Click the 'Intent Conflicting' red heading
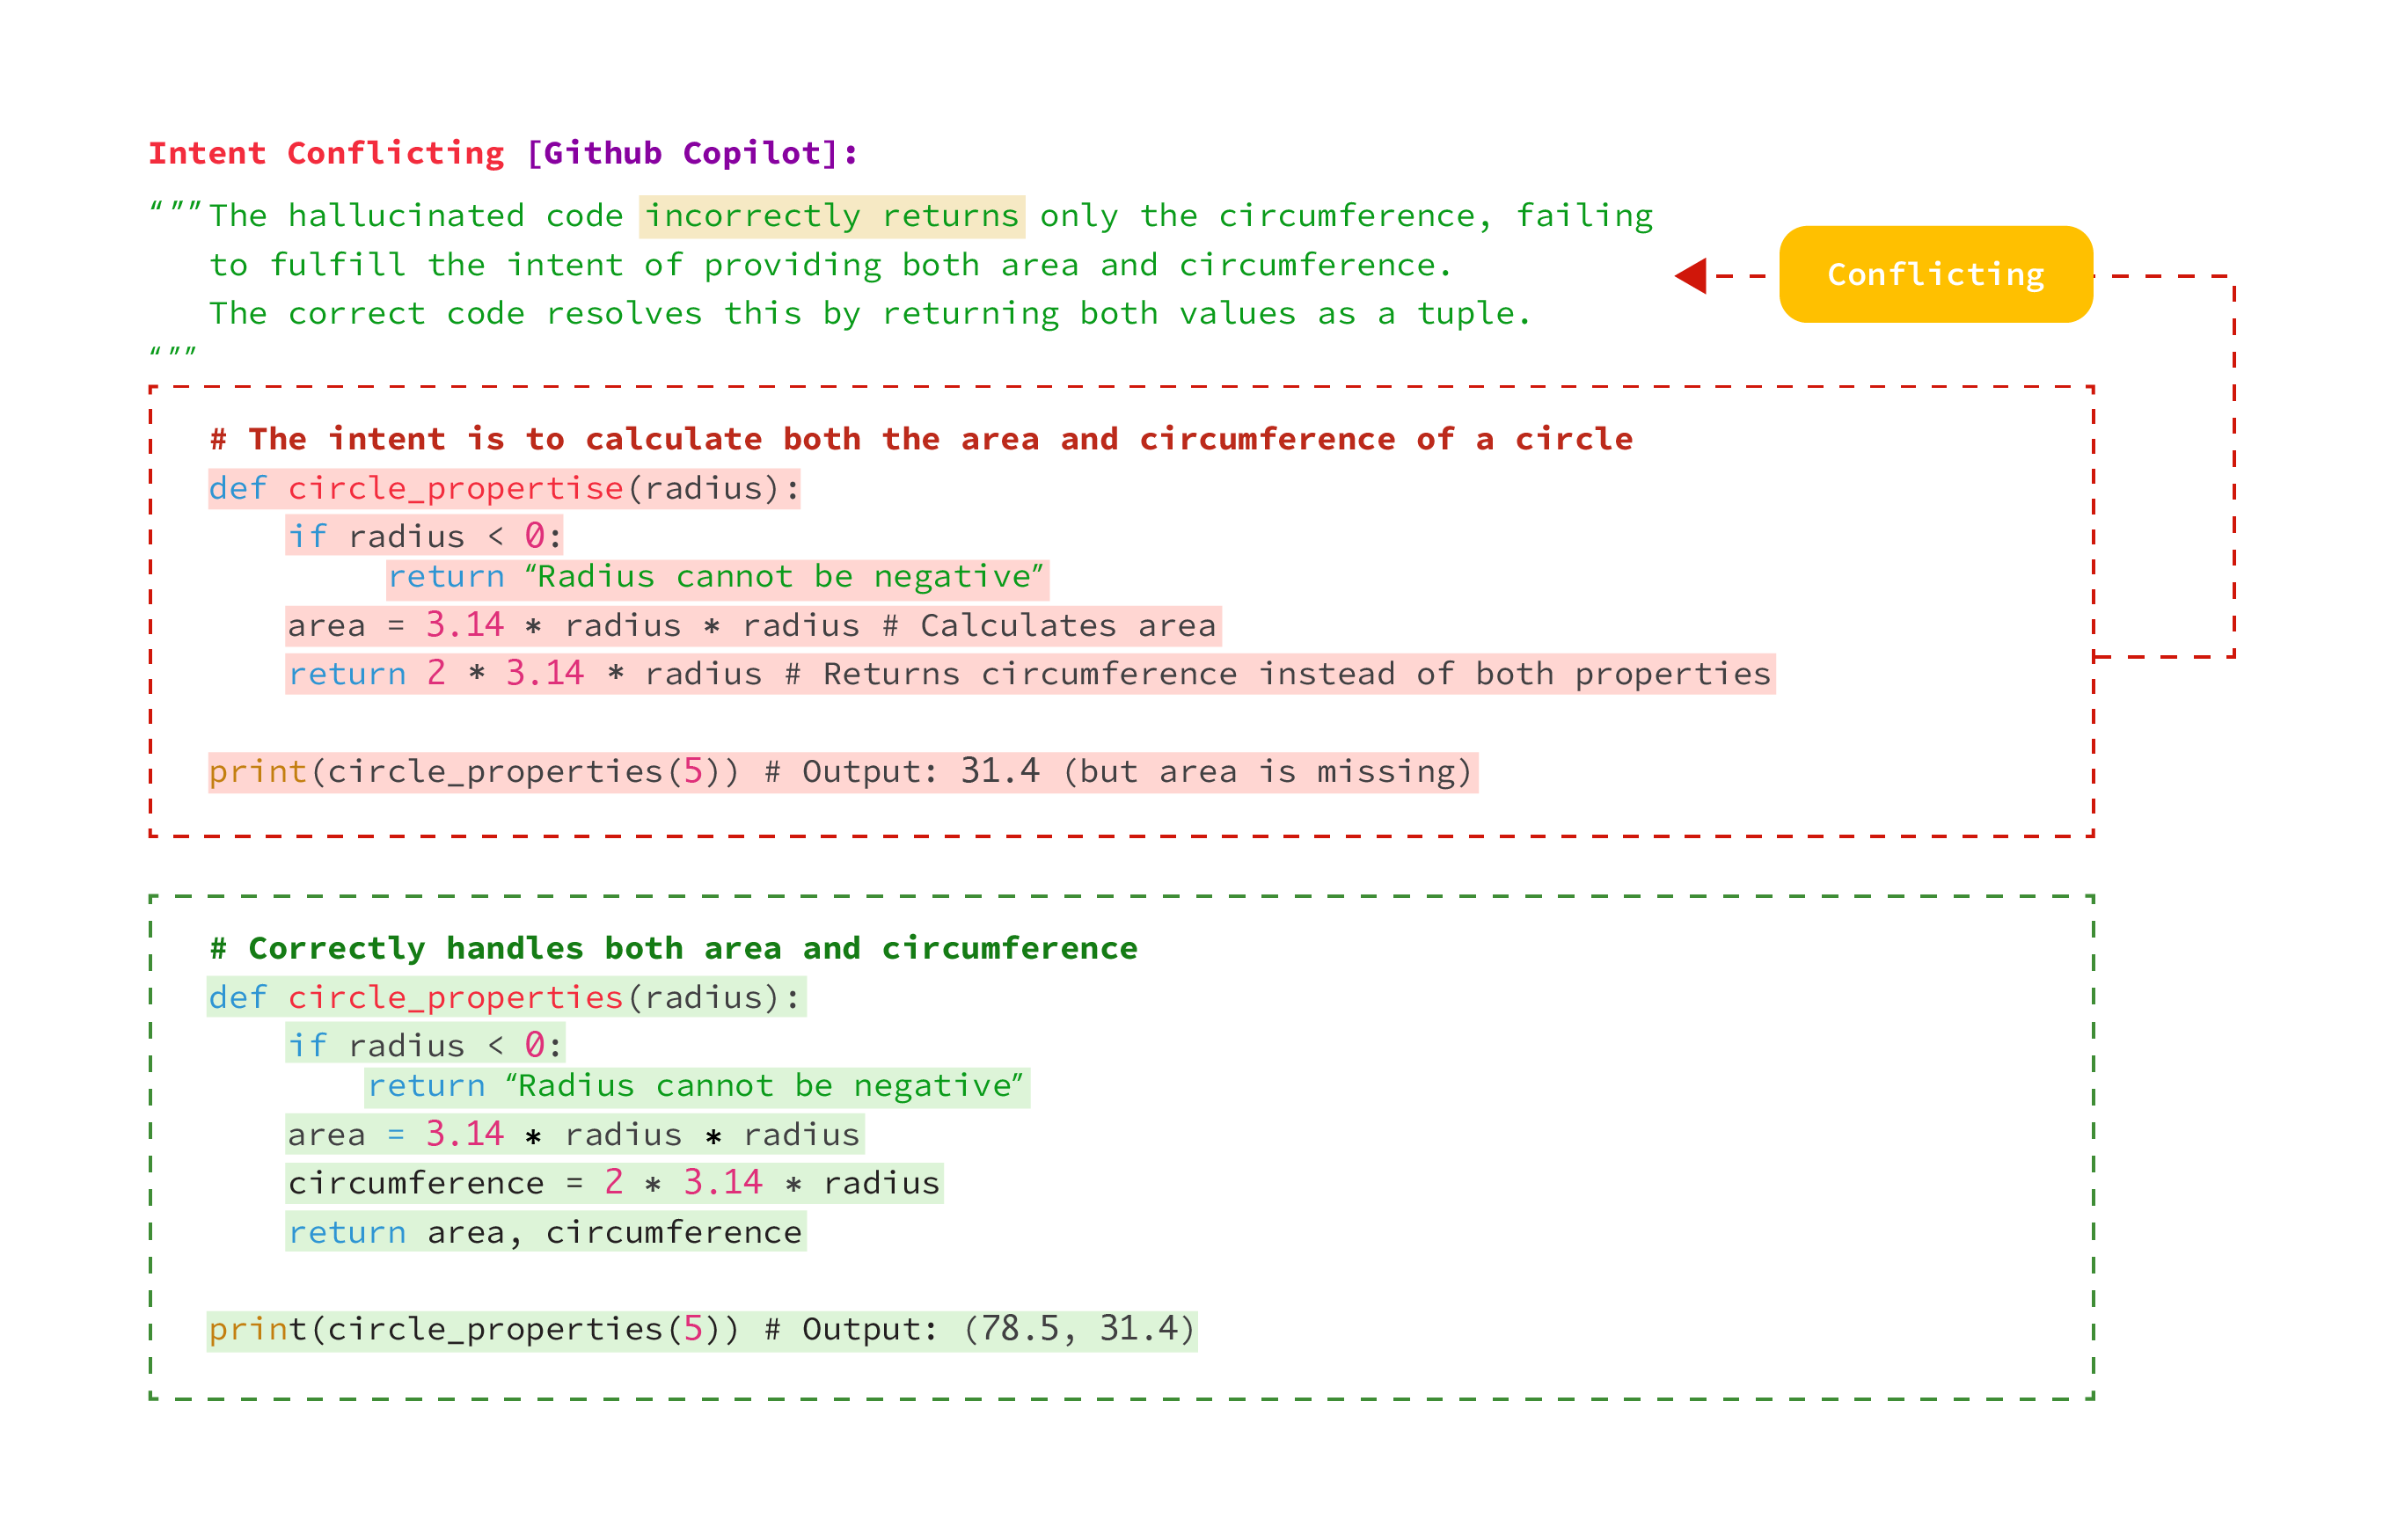This screenshot has height=1540, width=2383. click(326, 153)
